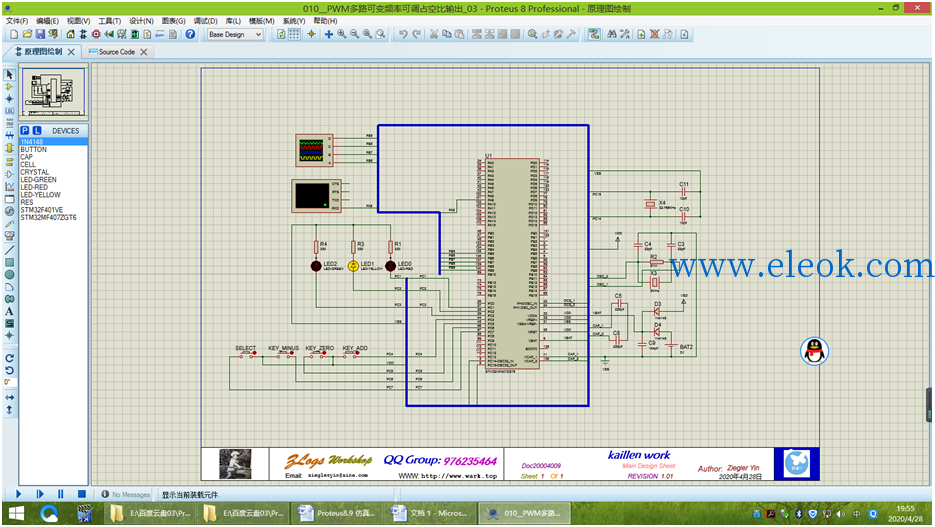Zoom out using the magnifier minus icon
Image resolution: width=935 pixels, height=527 pixels.
354,35
